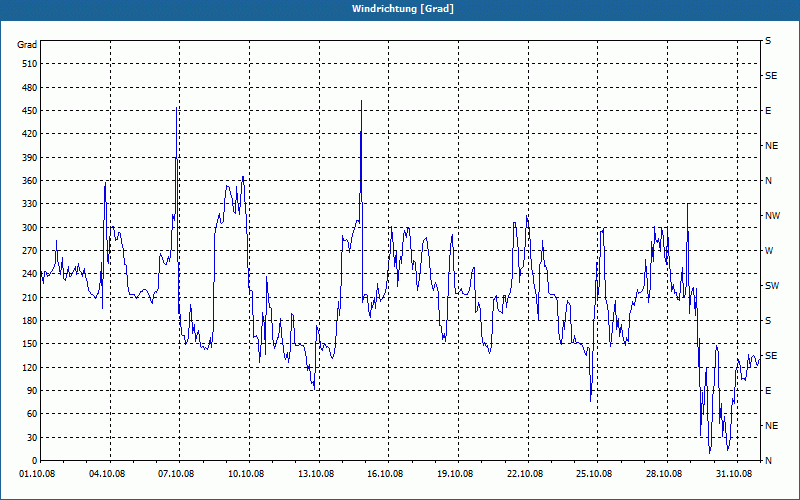Screen dimensions: 800x500
Task: Select the 360 degree axis label
Action: pos(30,181)
